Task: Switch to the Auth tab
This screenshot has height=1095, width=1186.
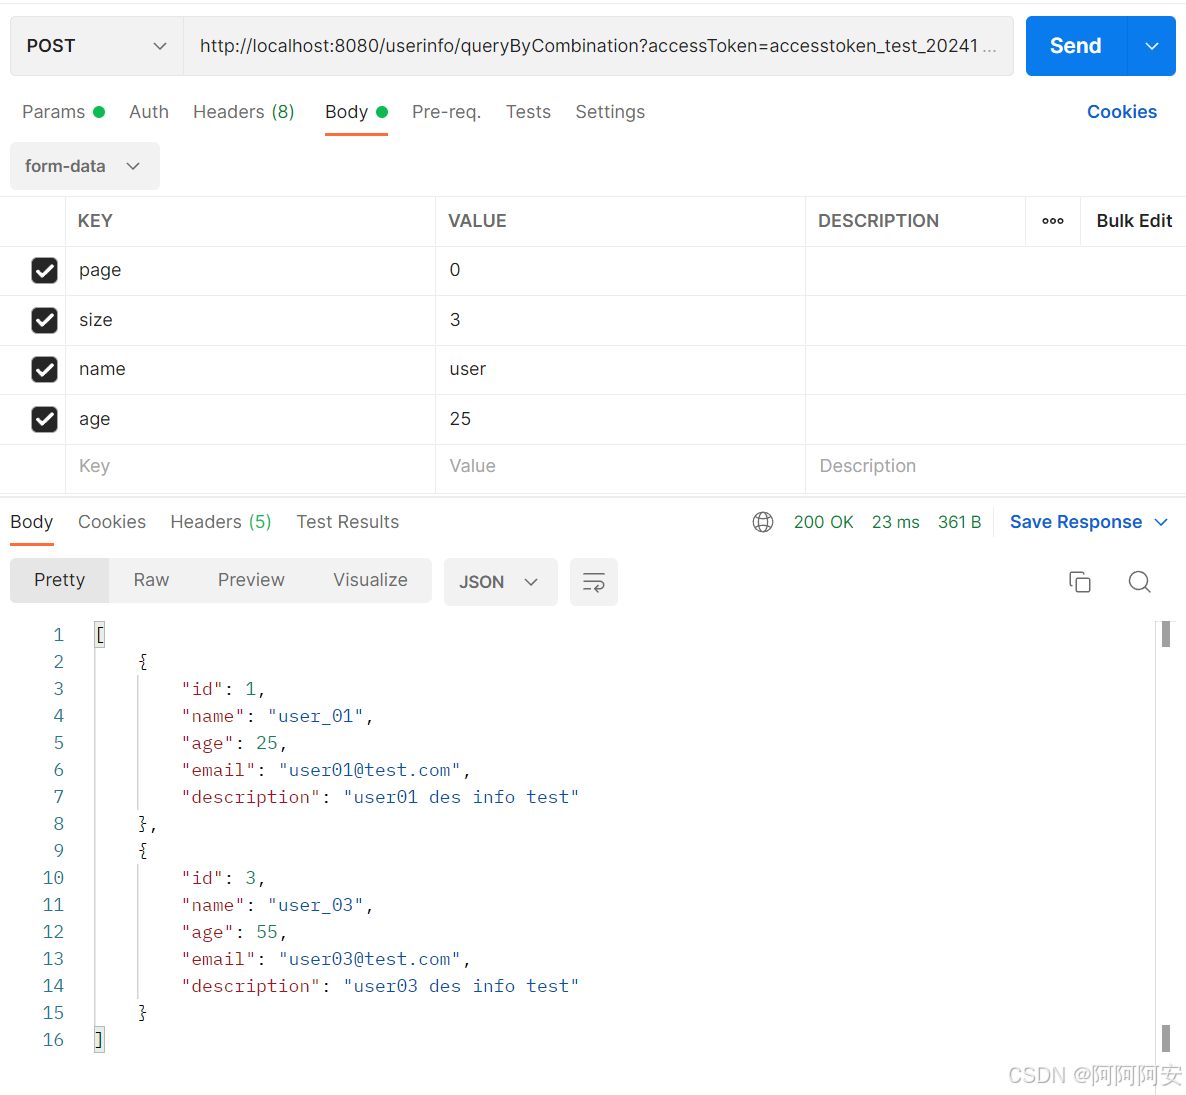Action: point(149,112)
